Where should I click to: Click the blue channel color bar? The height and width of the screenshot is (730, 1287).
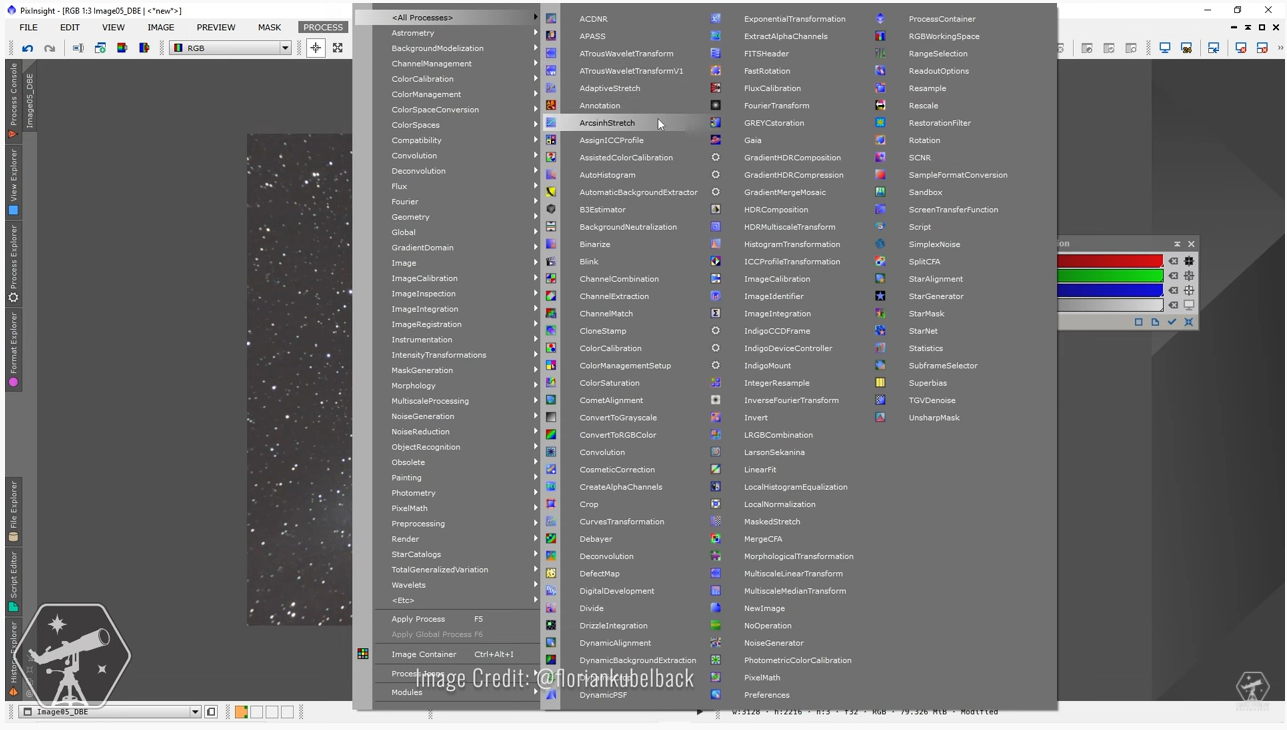pyautogui.click(x=1110, y=291)
